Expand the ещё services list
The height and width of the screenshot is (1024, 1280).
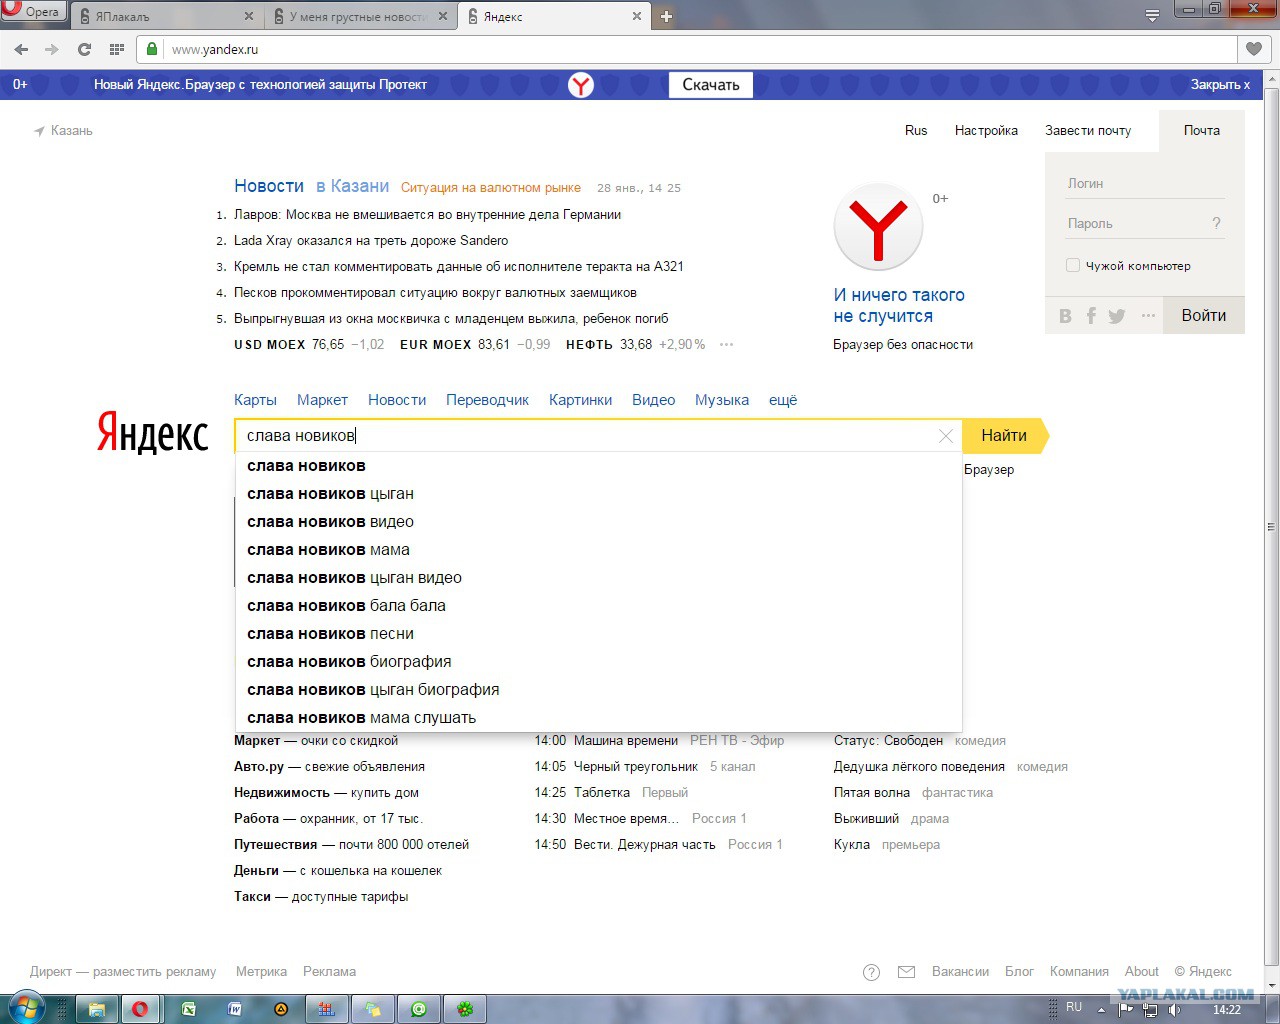click(x=783, y=400)
